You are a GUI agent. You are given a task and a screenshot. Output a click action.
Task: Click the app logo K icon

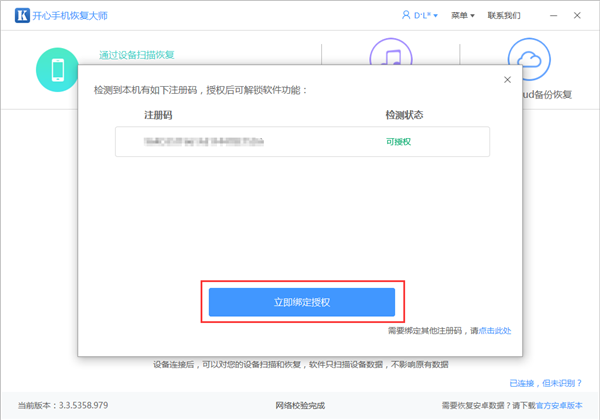22,15
